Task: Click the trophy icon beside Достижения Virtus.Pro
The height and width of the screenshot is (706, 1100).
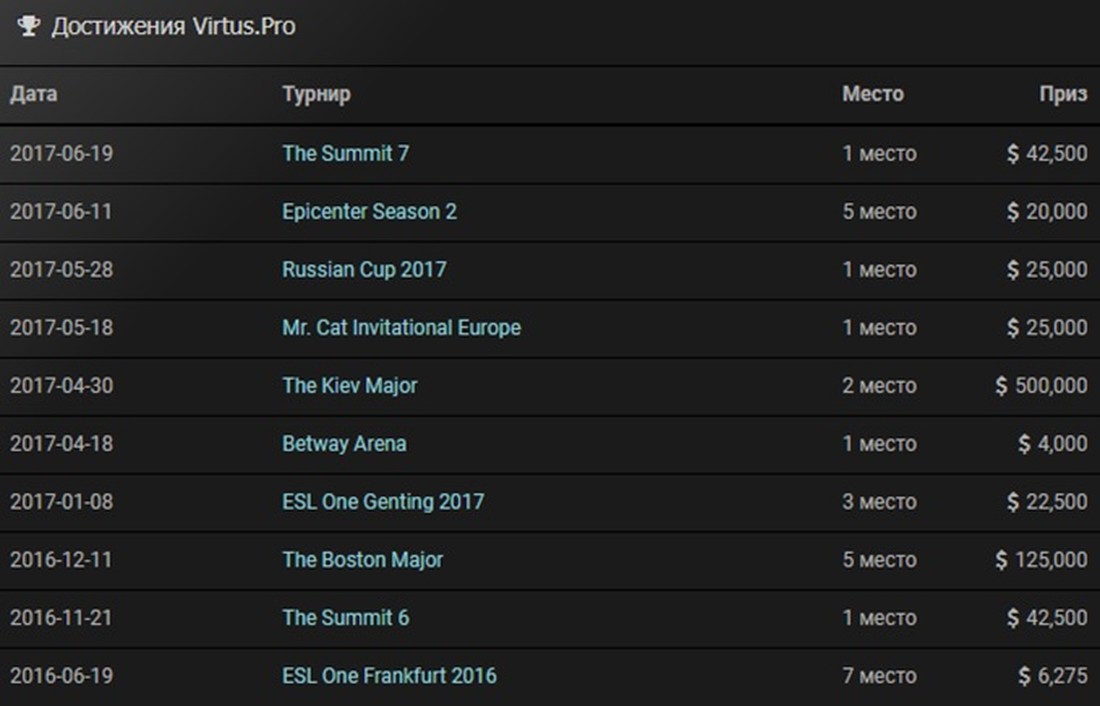Action: pos(28,26)
